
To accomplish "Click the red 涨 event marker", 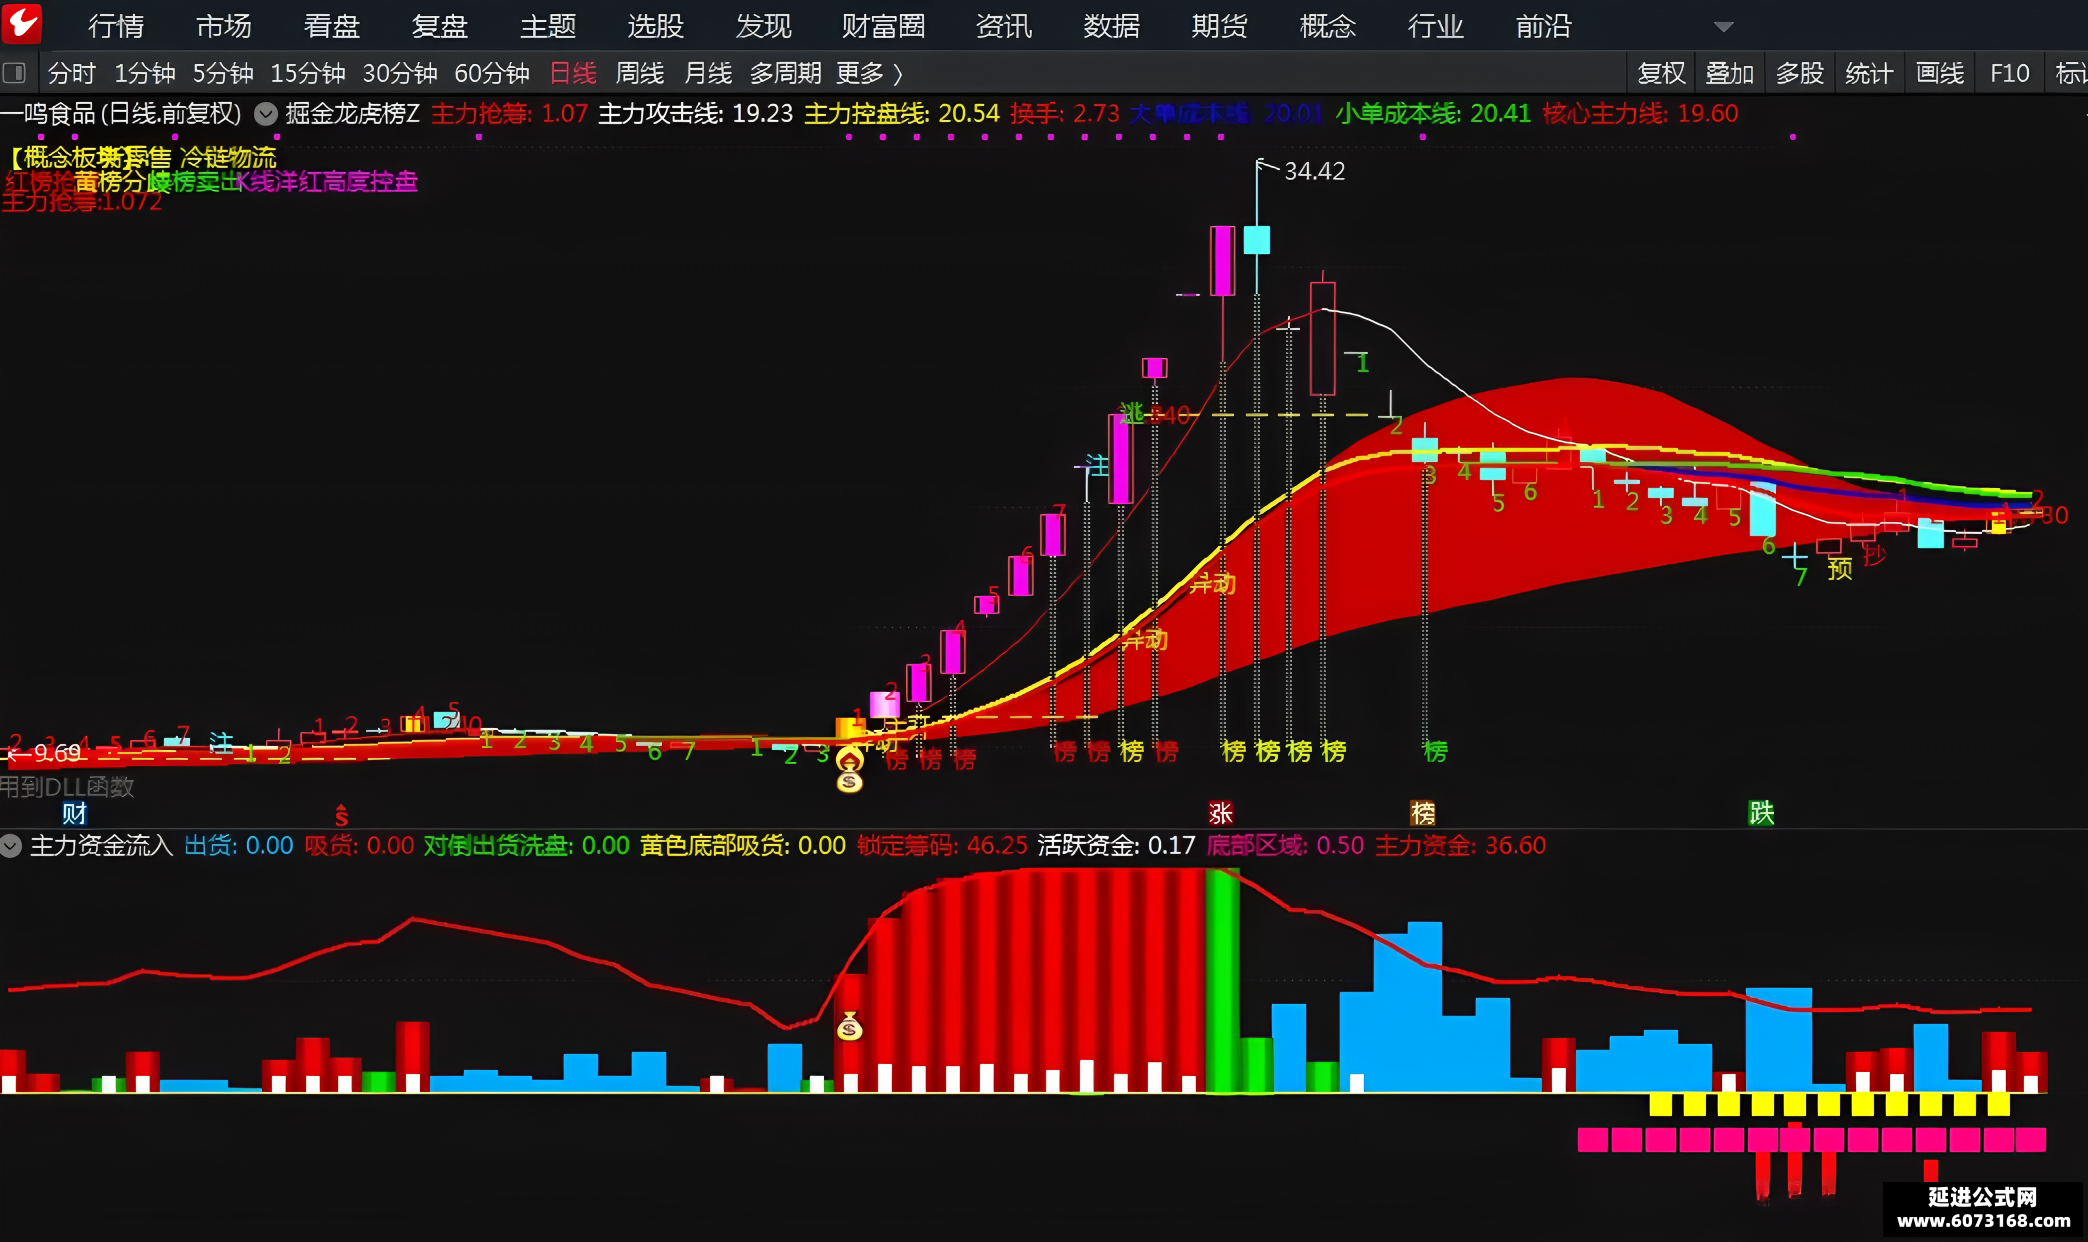I will tap(1221, 813).
